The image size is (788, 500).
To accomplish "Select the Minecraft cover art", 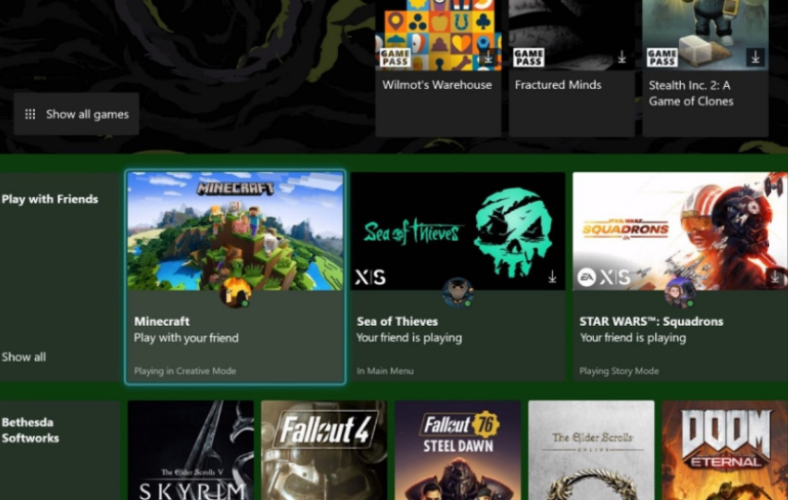I will (236, 231).
